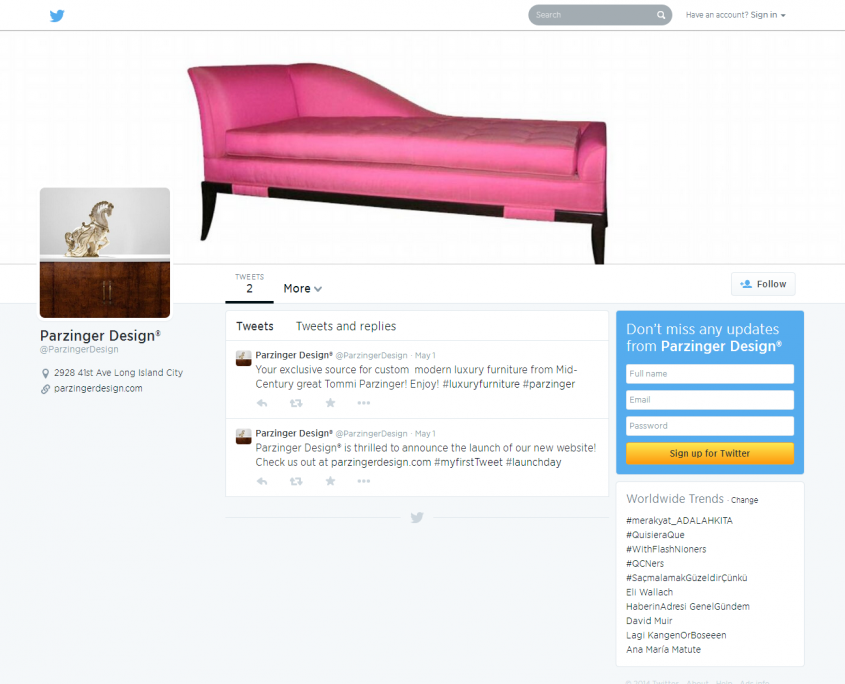Reply to the luxury furniture tweet
The image size is (845, 684).
coord(262,403)
